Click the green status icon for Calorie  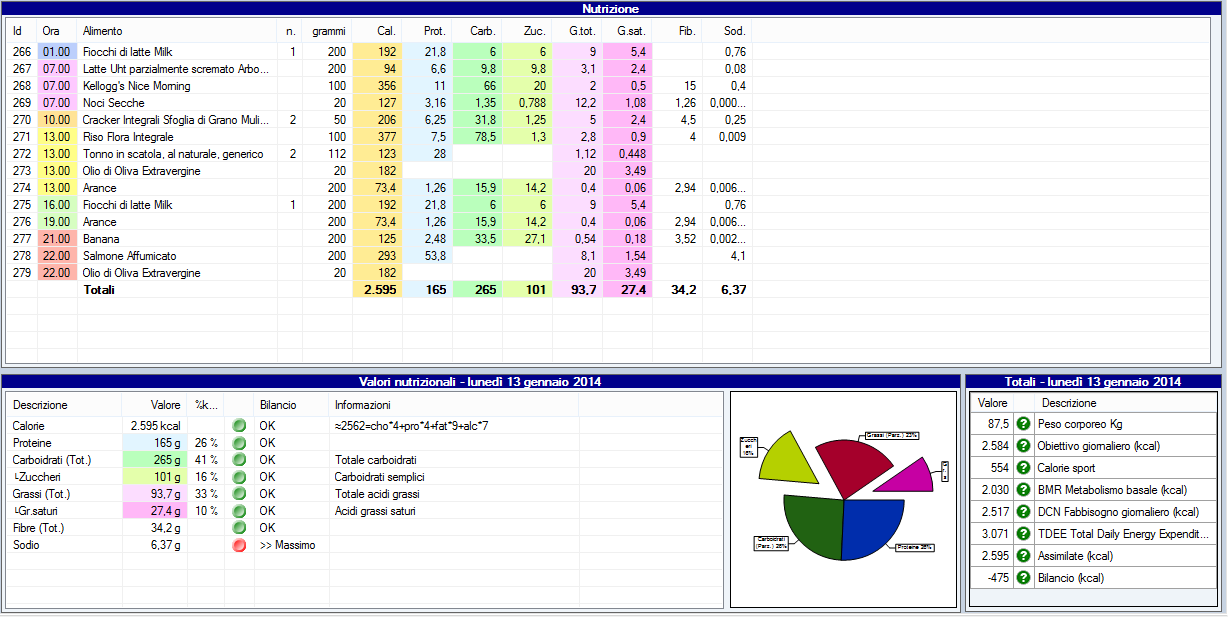coord(239,426)
